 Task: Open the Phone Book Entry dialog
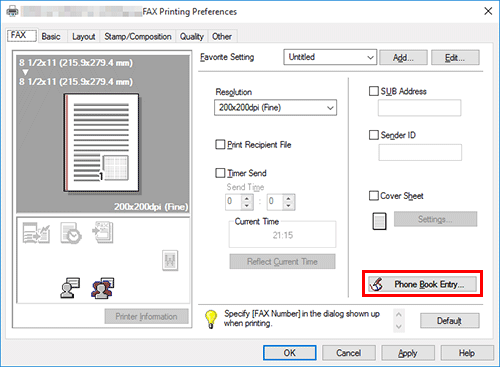click(422, 284)
